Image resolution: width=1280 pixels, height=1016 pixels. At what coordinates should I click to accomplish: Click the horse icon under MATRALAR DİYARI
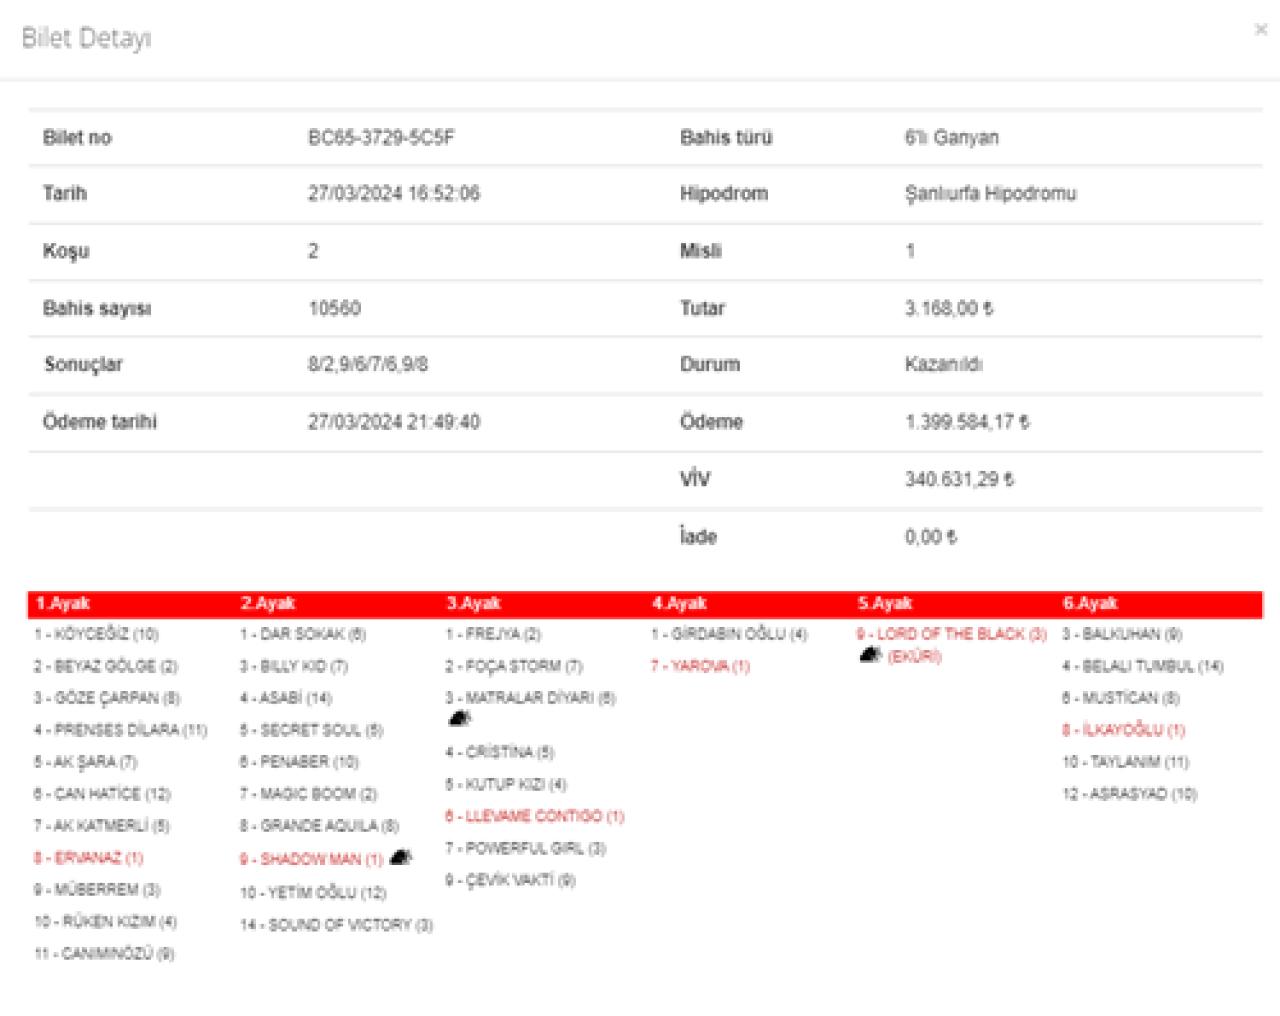click(459, 718)
